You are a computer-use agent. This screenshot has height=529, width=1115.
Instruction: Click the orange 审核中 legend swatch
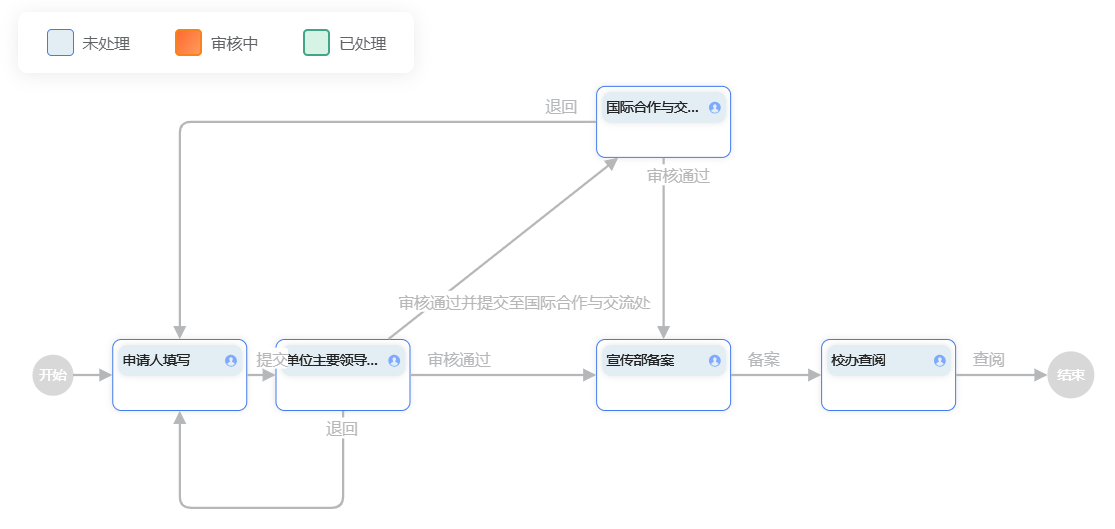click(x=188, y=43)
